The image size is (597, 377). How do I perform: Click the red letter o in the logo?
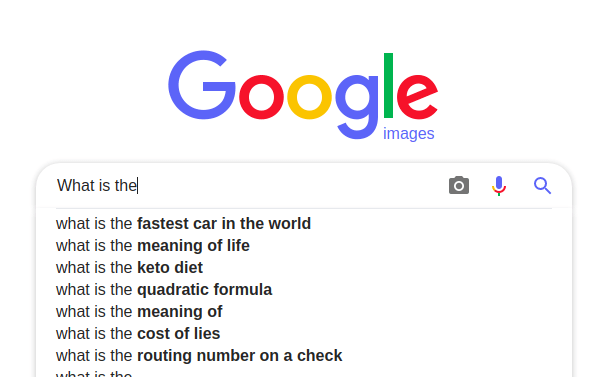(x=261, y=97)
